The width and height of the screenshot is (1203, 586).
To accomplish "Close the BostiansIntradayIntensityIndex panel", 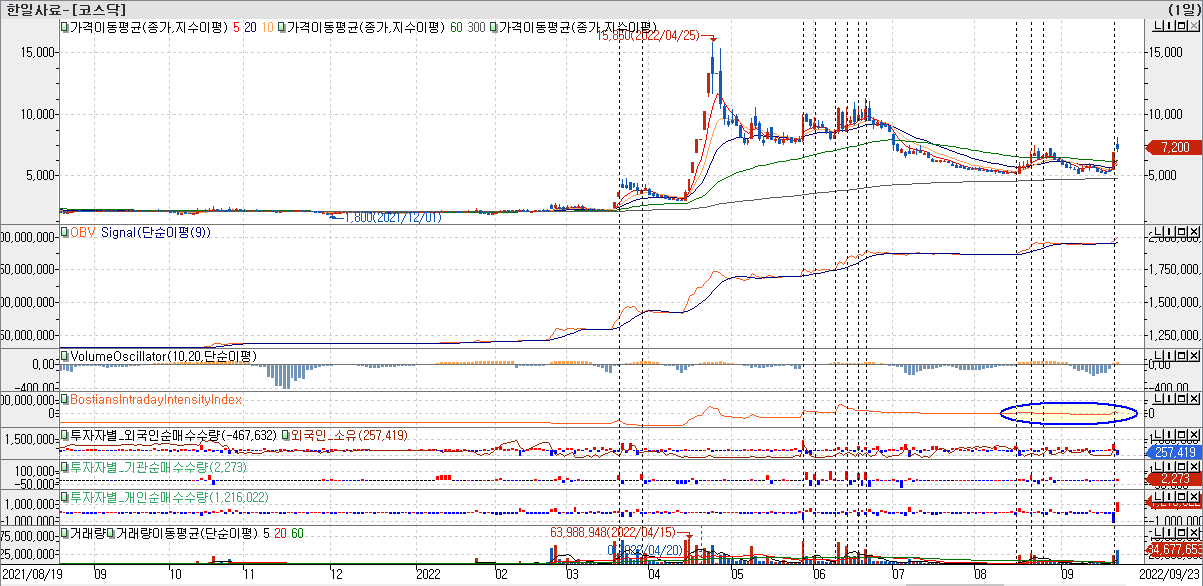I will point(1194,399).
